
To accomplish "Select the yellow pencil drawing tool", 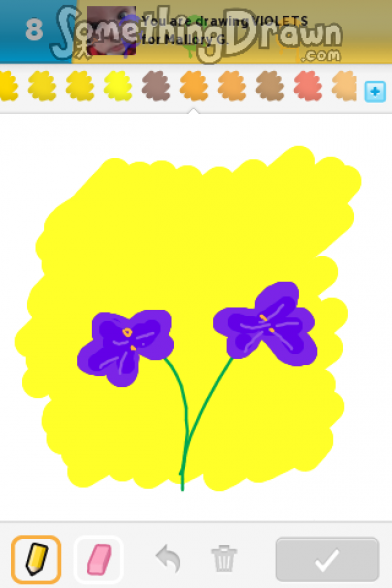I will pos(36,560).
